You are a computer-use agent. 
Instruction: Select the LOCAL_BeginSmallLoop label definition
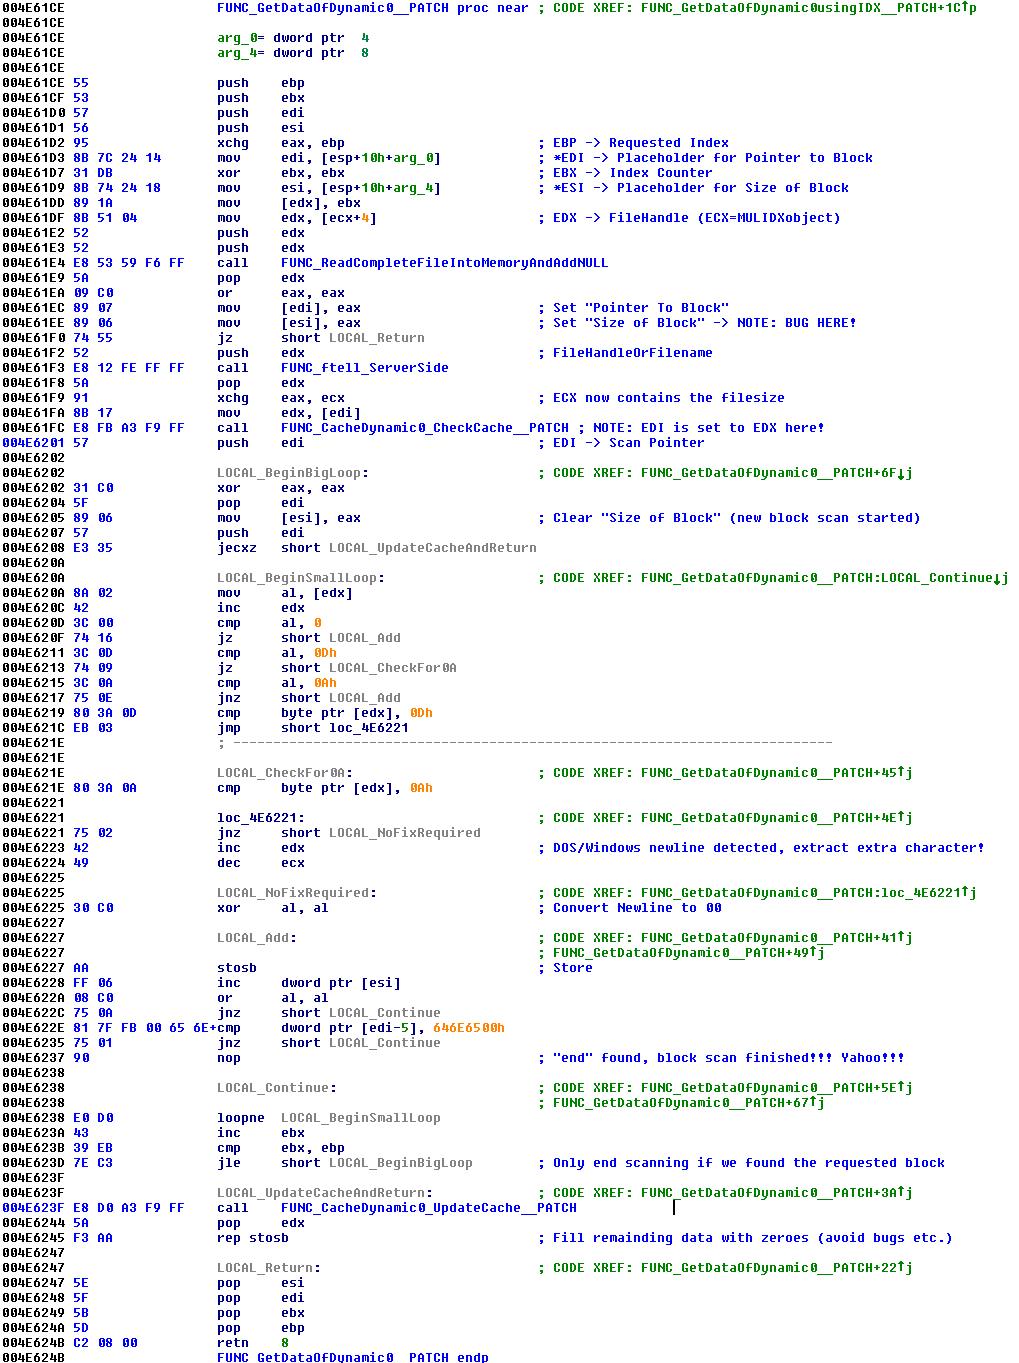pyautogui.click(x=300, y=578)
